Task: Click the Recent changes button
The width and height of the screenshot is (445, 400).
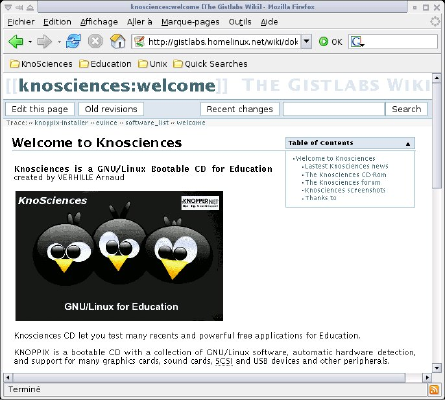Action: click(240, 109)
